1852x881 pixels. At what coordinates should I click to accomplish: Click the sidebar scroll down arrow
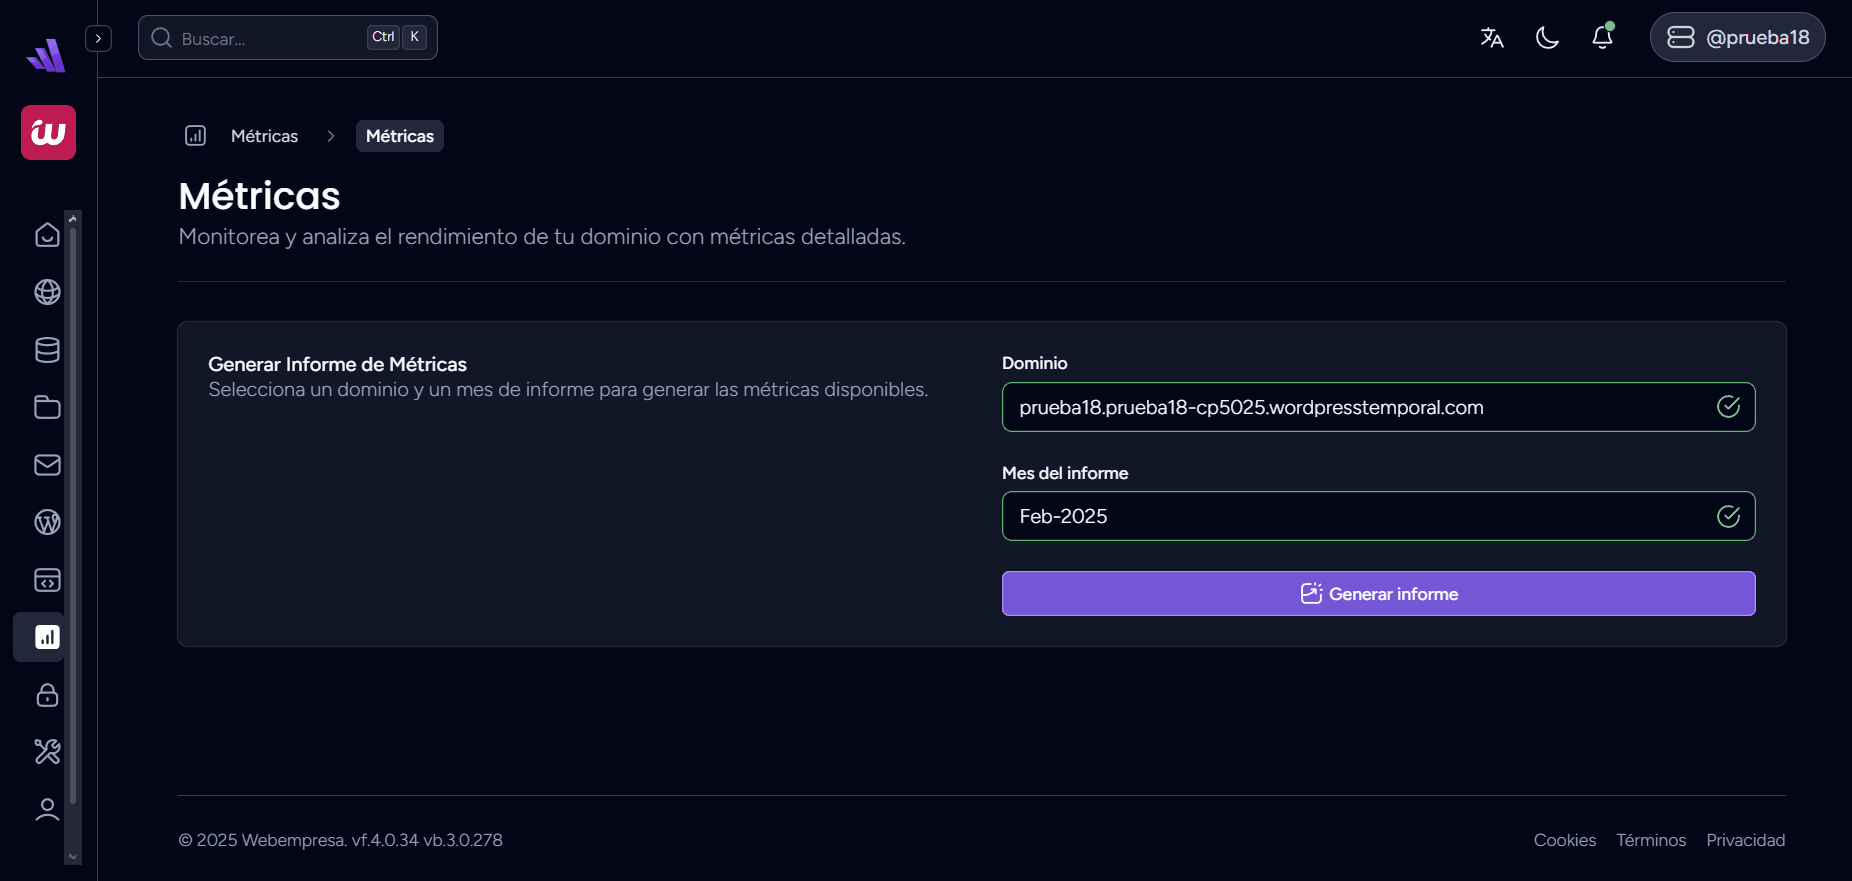point(72,857)
